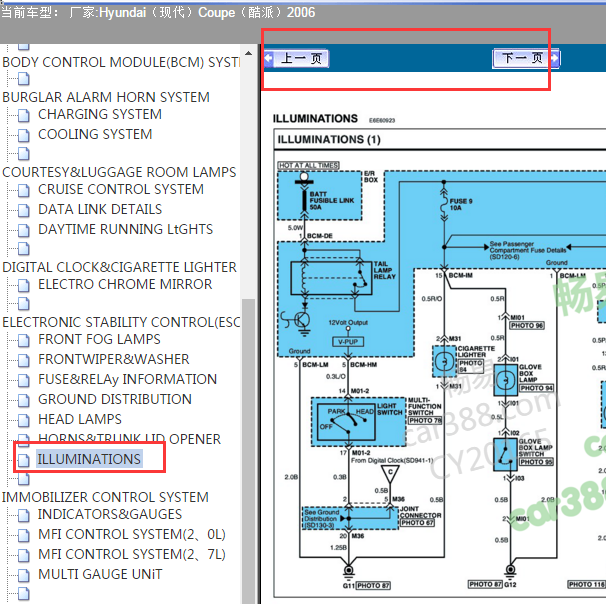The image size is (606, 604).
Task: Click document icon beside HEAD LAMPS
Action: coord(24,420)
